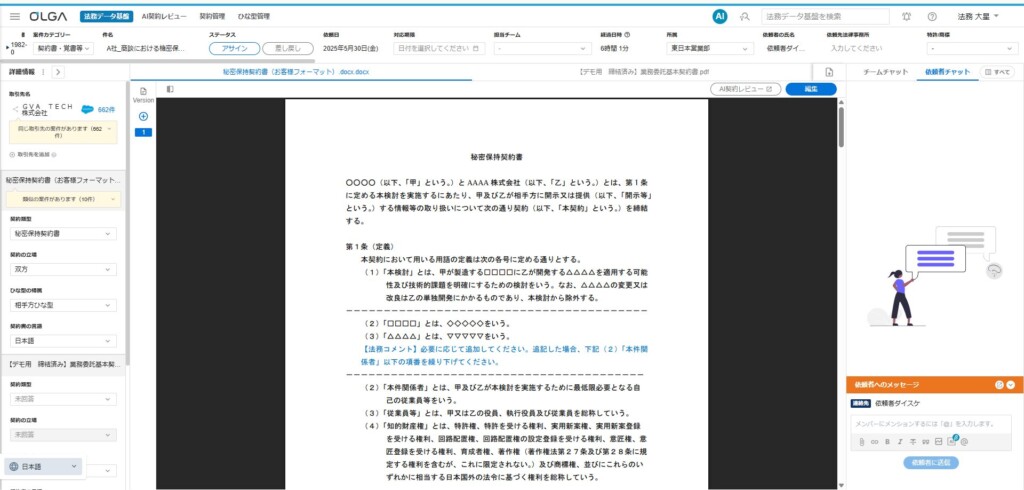
Task: Open the 契約類型 秘密保持契約書 dropdown
Action: (63, 233)
